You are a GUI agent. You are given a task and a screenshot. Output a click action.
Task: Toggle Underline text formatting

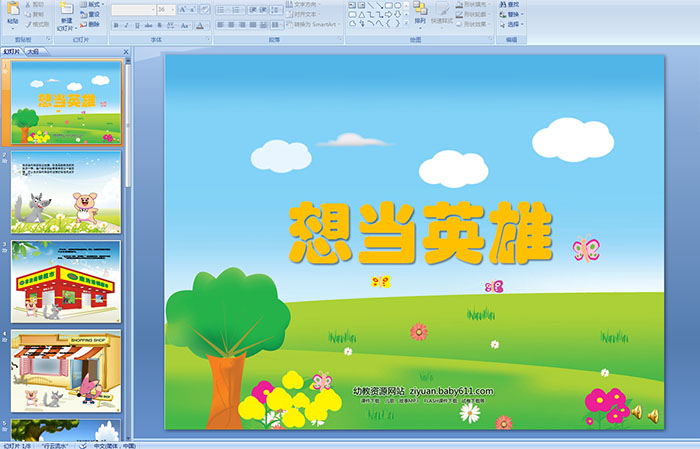pos(138,25)
